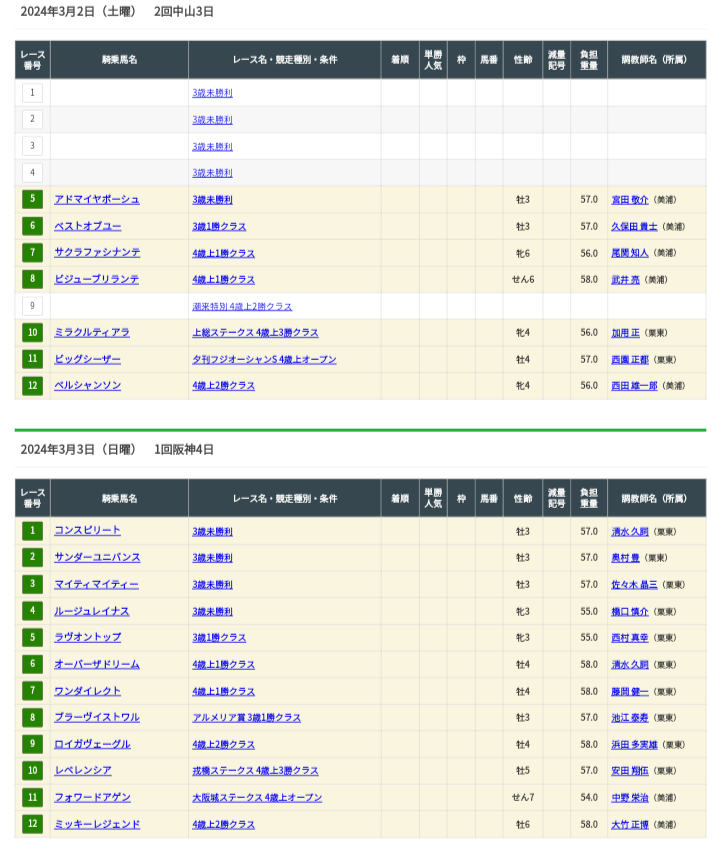720x847 pixels.
Task: Open horse ルージュレイナス link
Action: [x=92, y=611]
